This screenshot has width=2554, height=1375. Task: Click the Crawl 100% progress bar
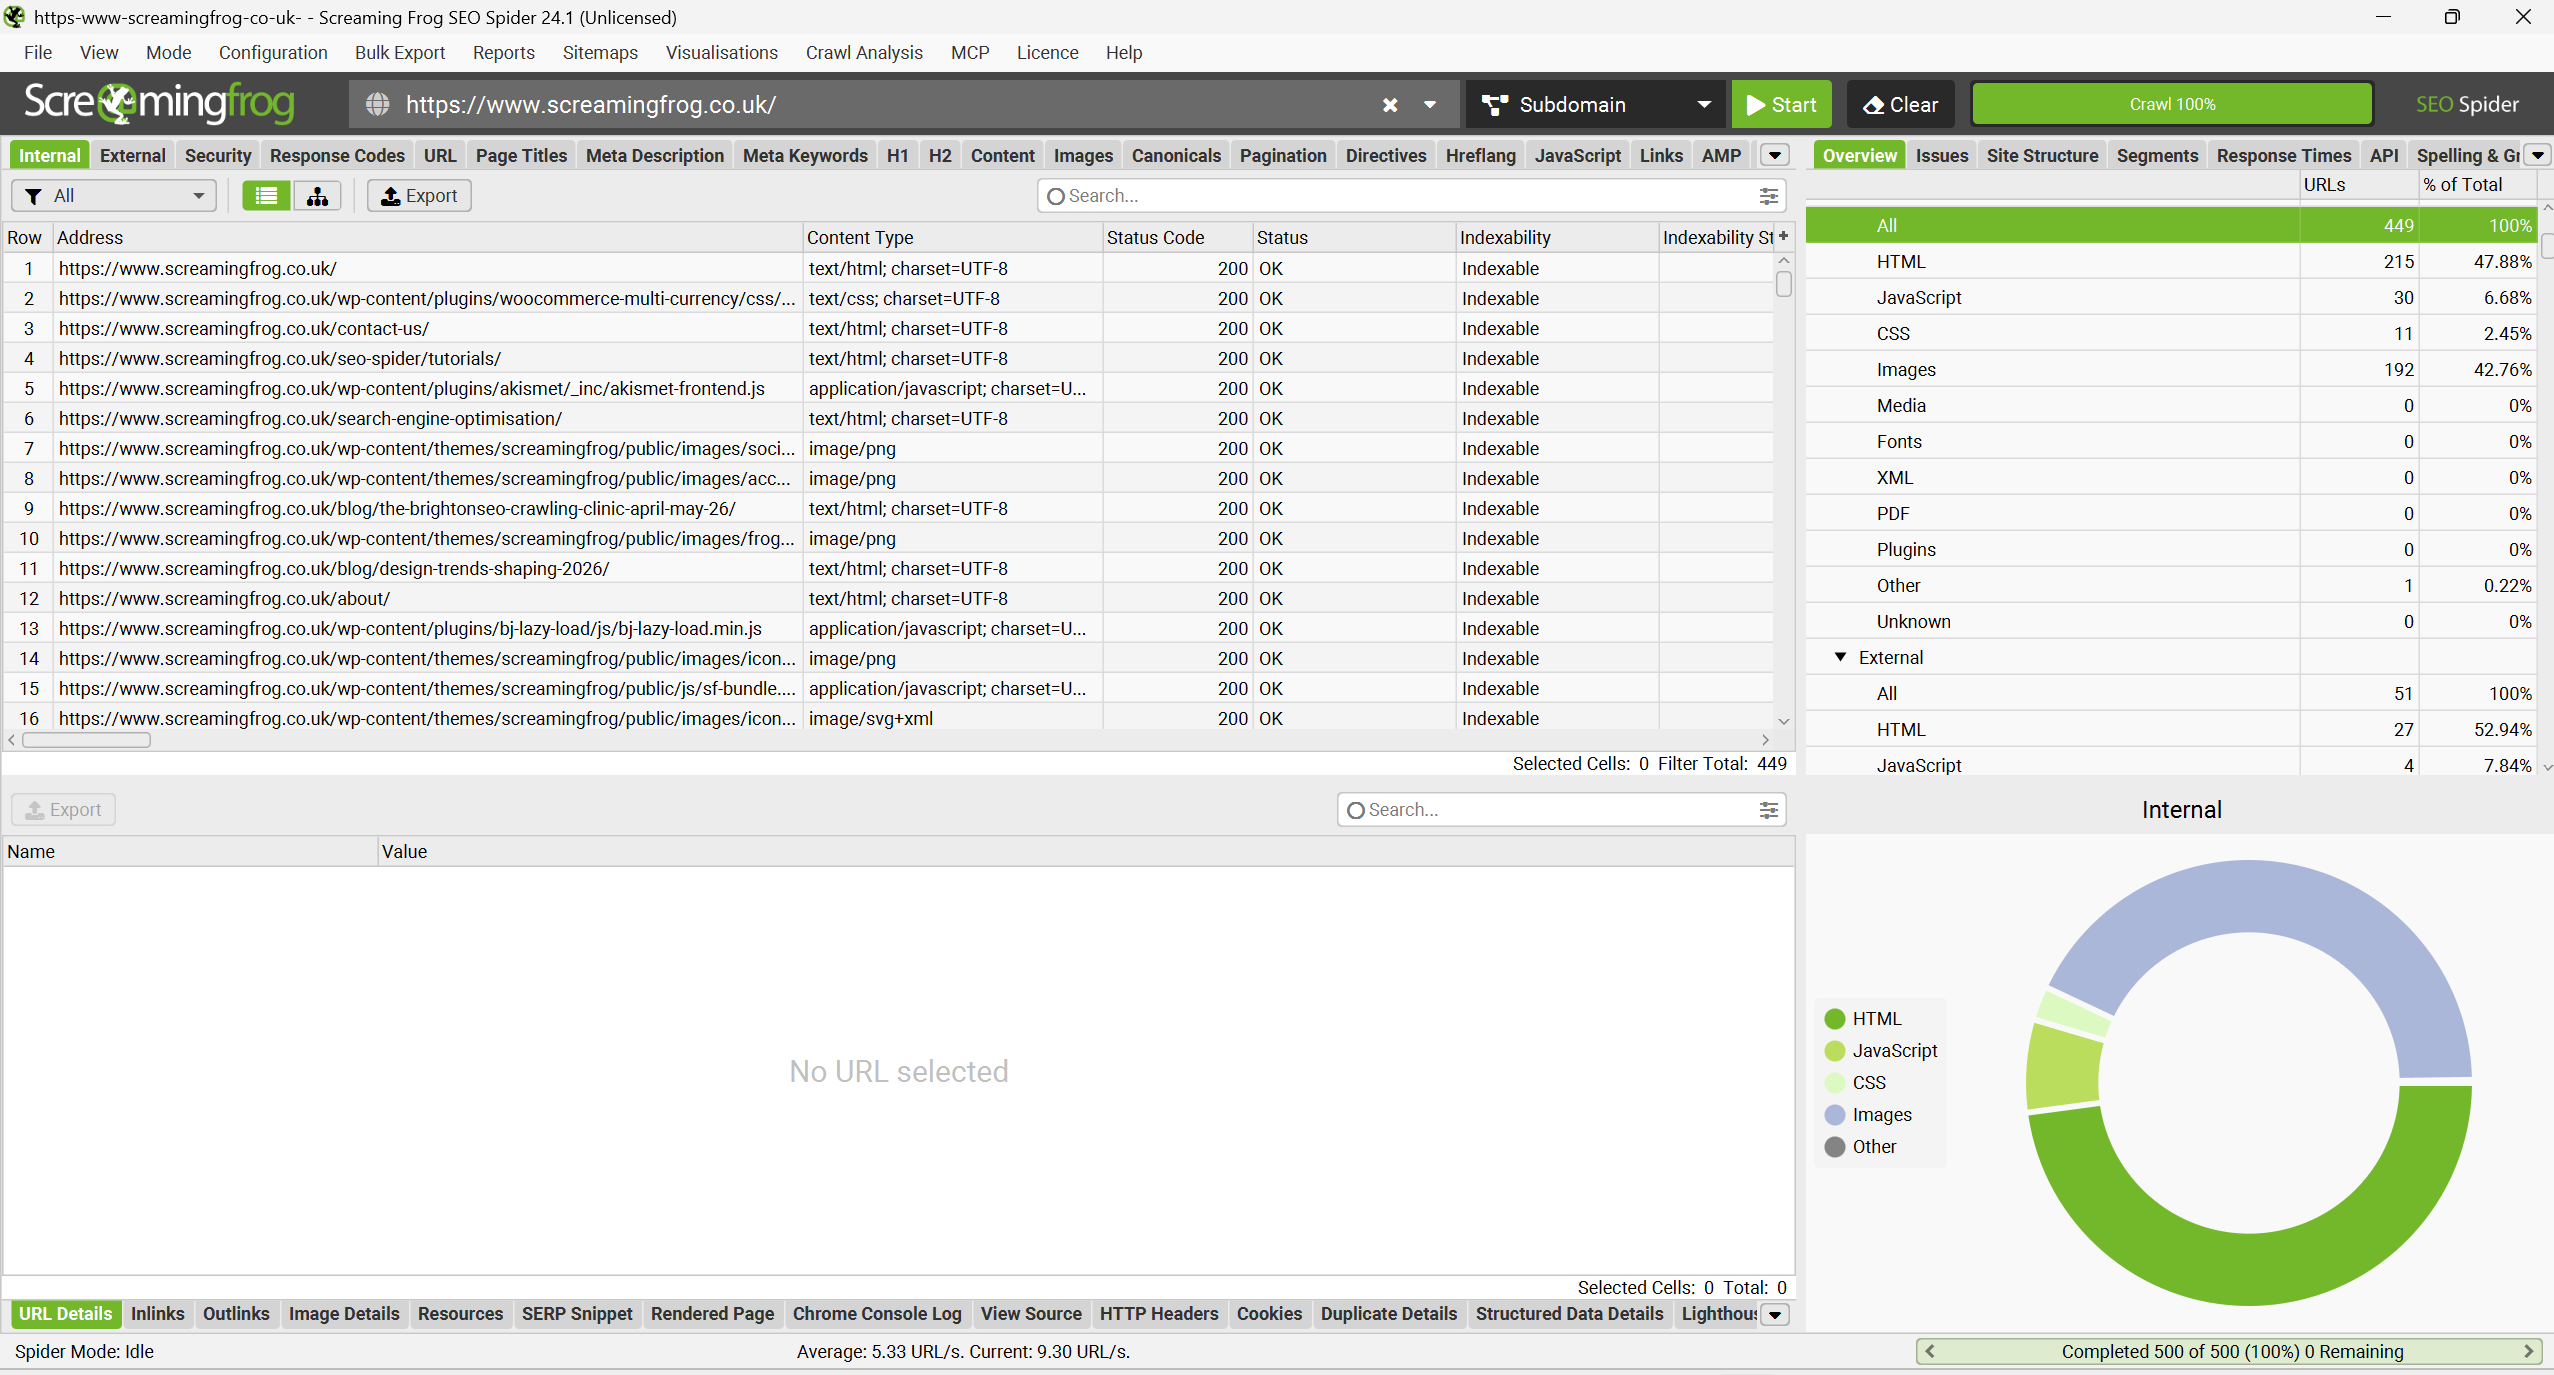2172,104
